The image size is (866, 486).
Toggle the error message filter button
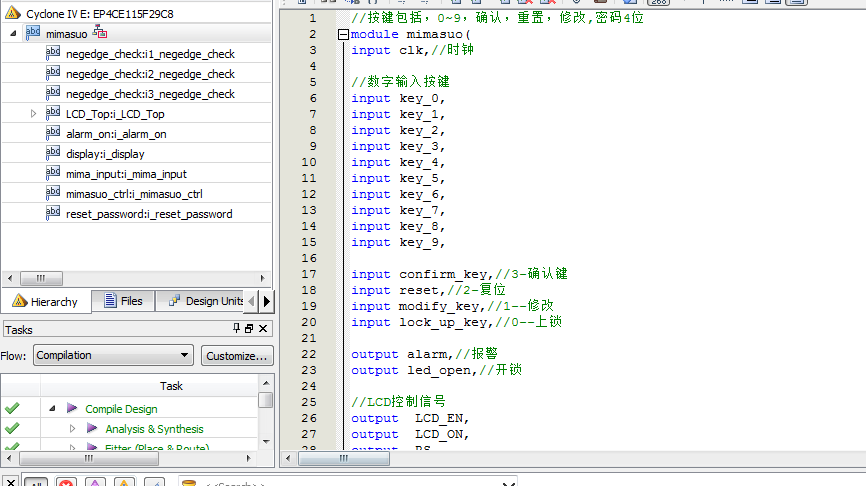point(67,482)
